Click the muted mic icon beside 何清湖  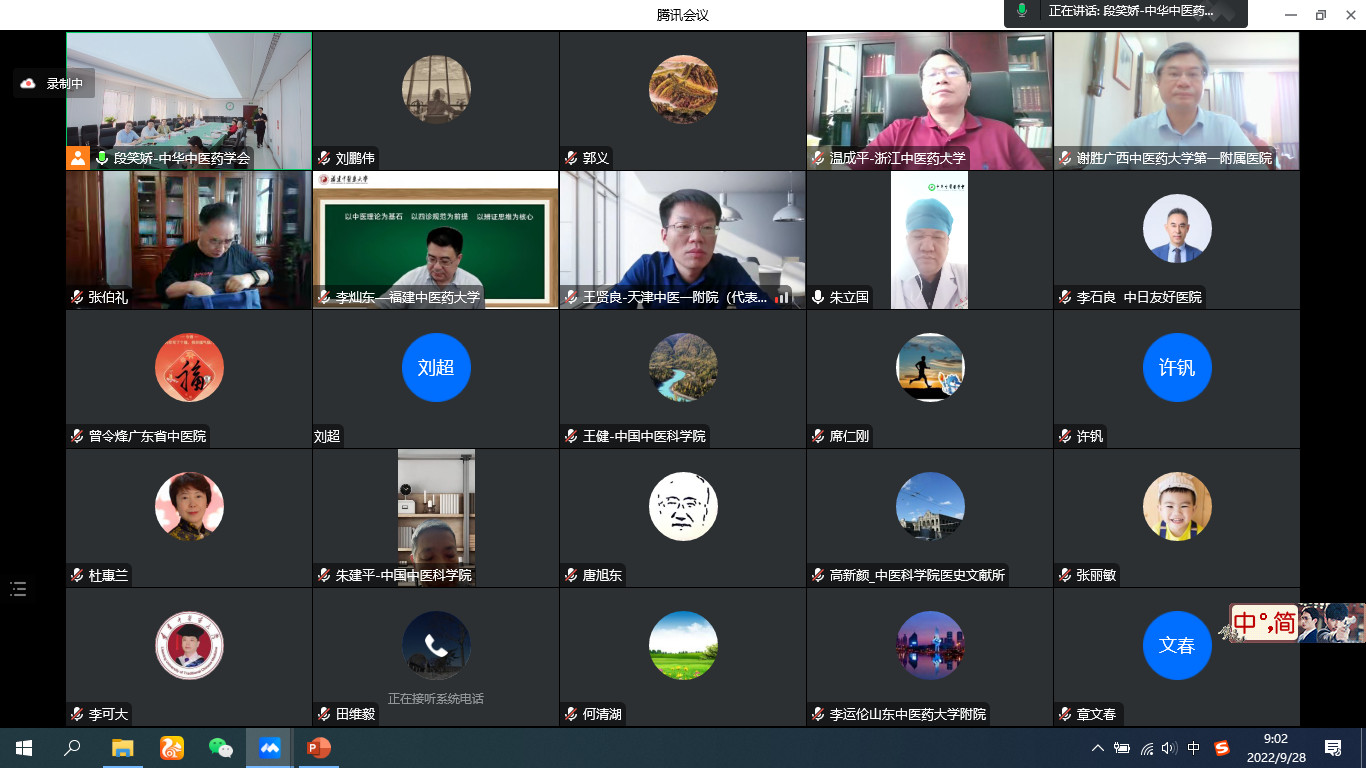(x=571, y=714)
